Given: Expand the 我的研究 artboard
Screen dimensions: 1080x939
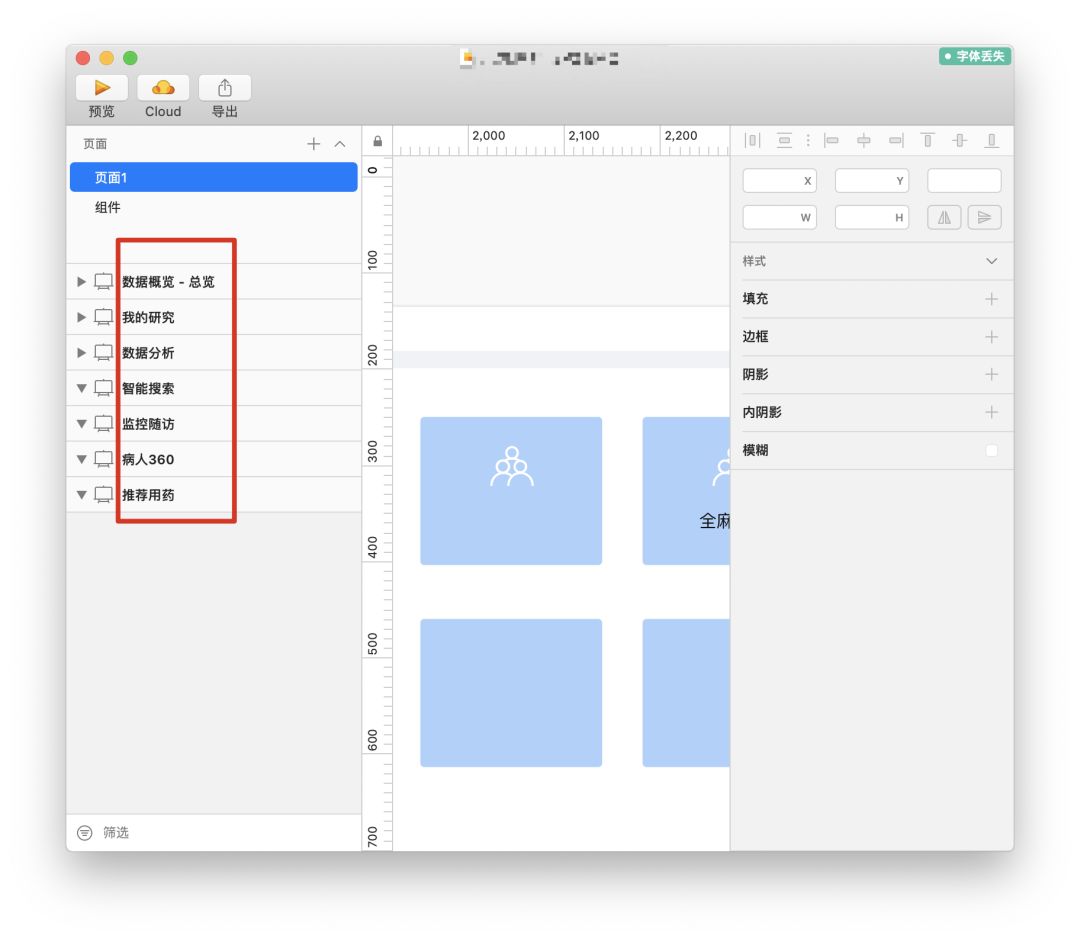Looking at the screenshot, I should [x=81, y=317].
